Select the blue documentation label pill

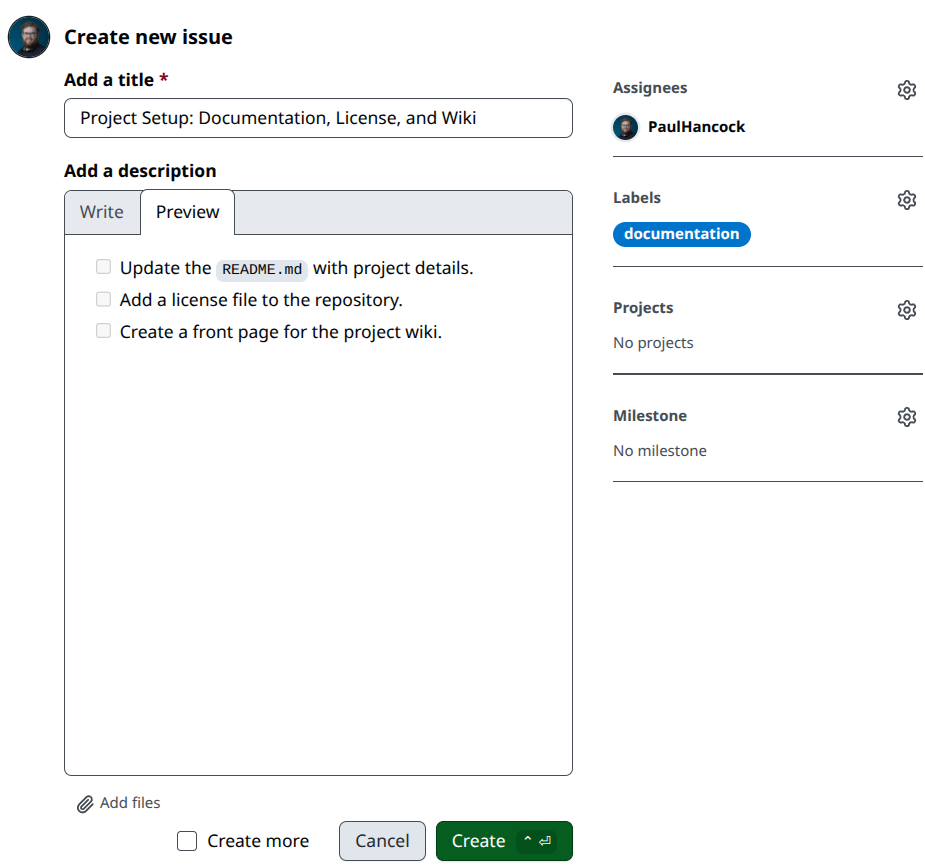681,234
